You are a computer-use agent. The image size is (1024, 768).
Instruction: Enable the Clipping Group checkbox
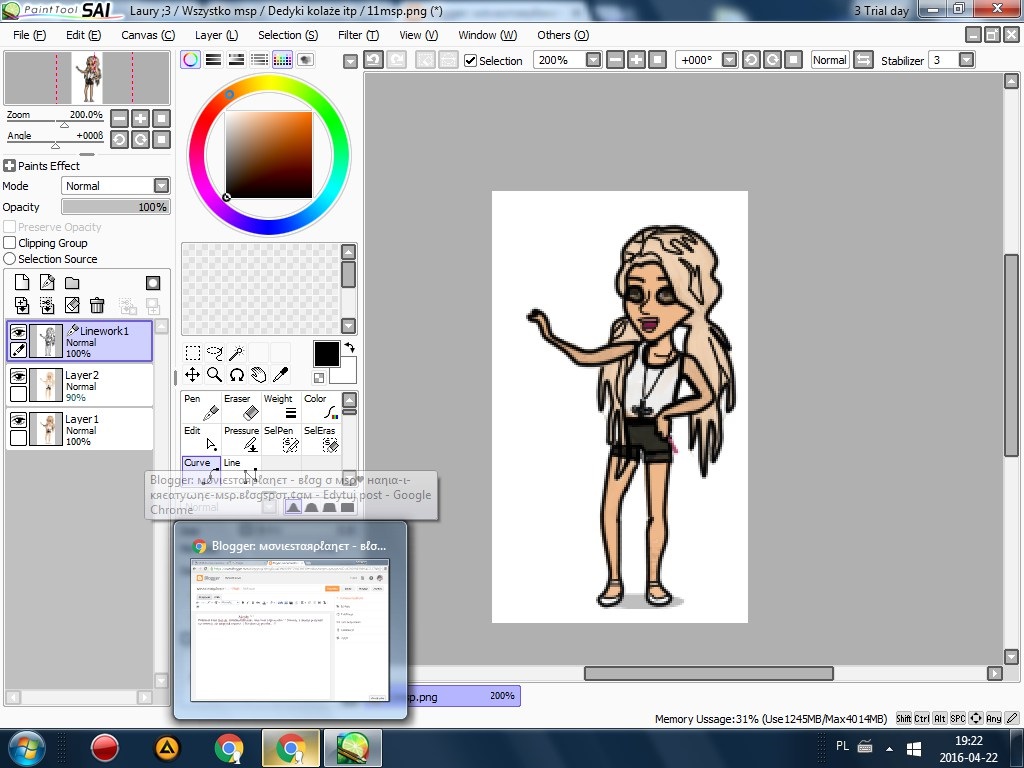(x=10, y=243)
